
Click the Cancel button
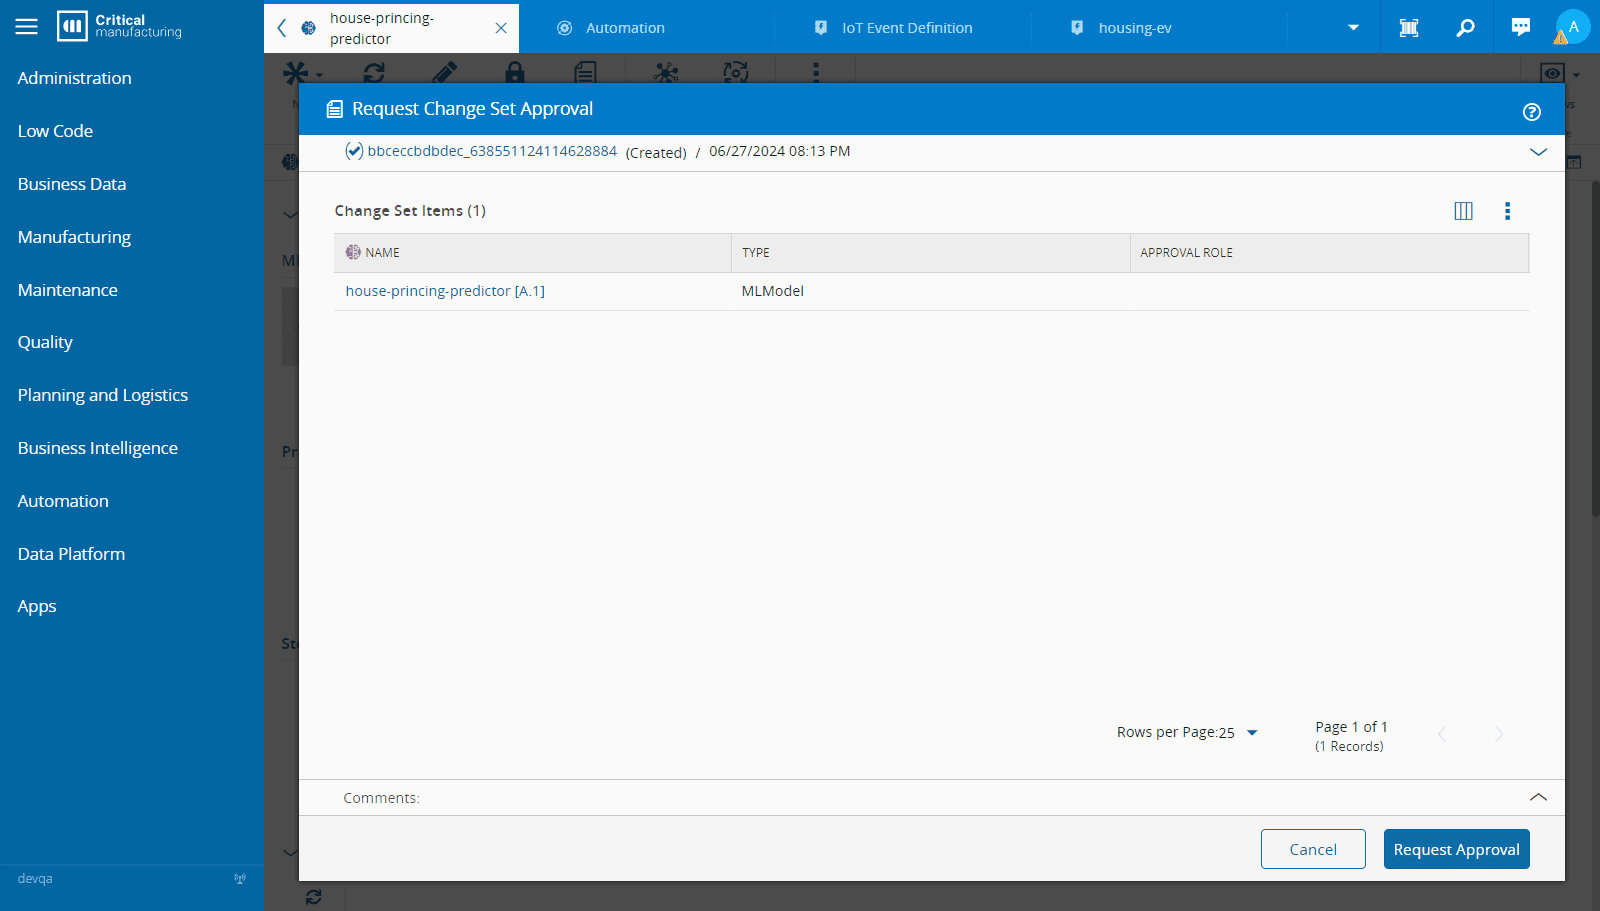pyautogui.click(x=1313, y=849)
